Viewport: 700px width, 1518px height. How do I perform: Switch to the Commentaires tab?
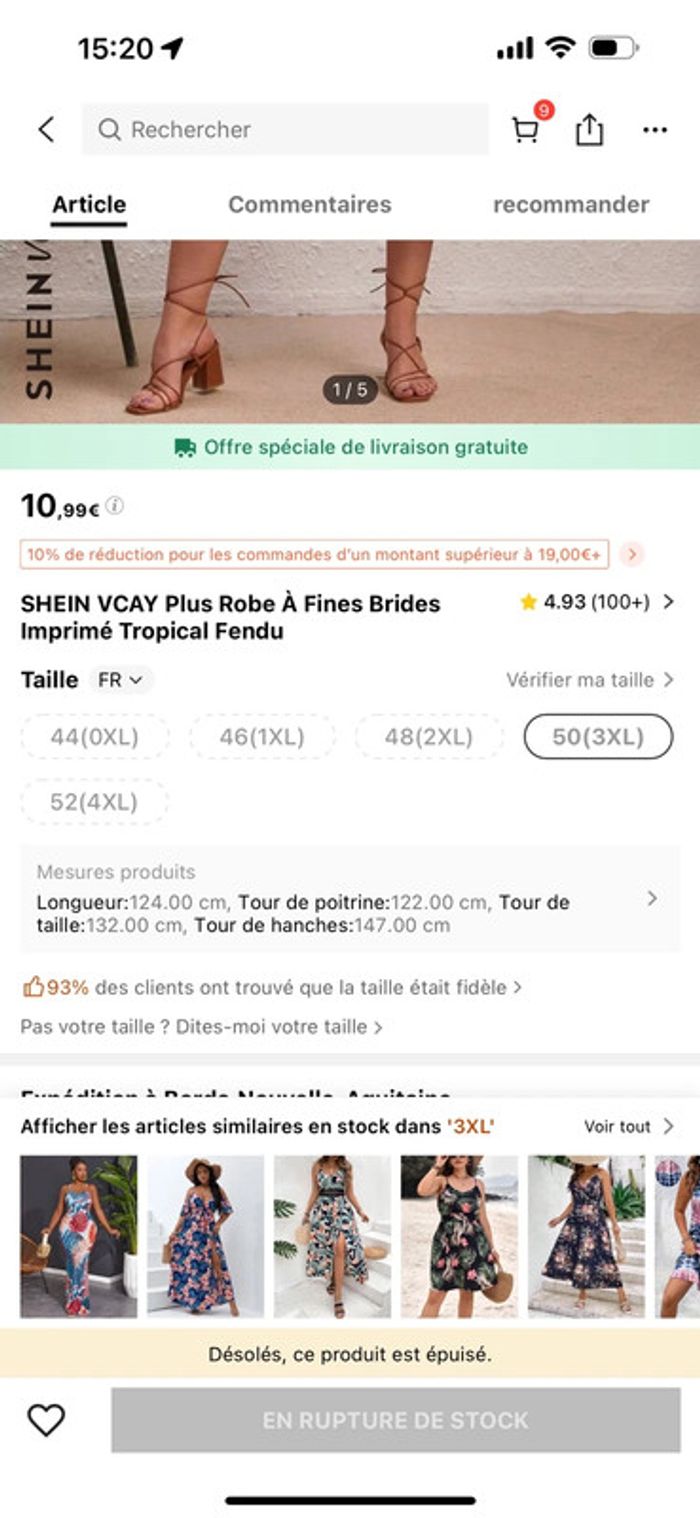point(309,205)
